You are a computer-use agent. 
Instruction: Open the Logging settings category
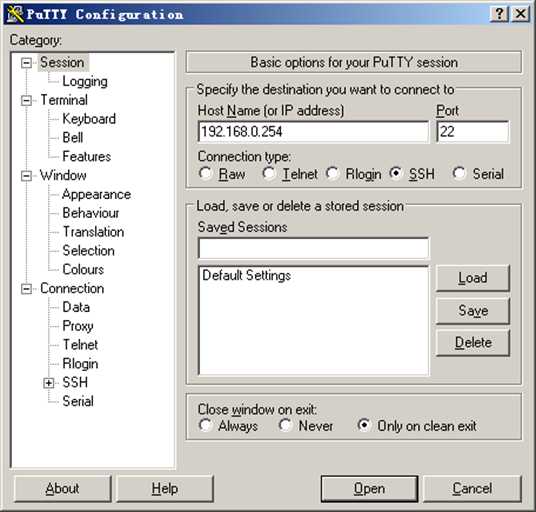click(85, 81)
